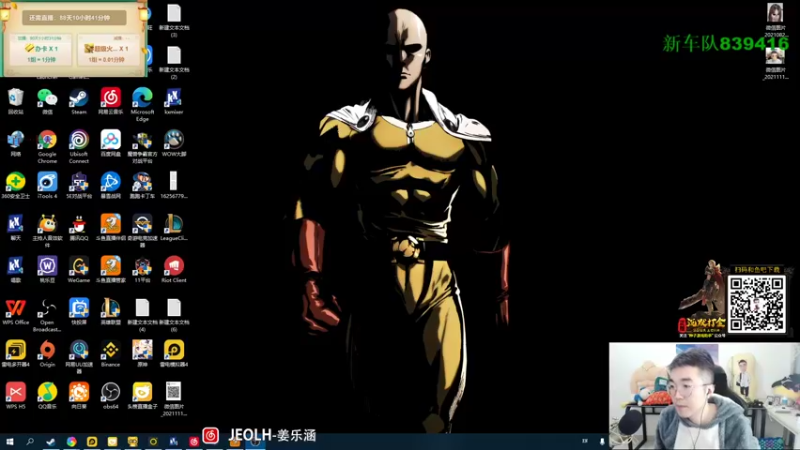Image resolution: width=800 pixels, height=450 pixels.
Task: Select the top-right WeChat image 2021082 file
Action: pyautogui.click(x=775, y=20)
